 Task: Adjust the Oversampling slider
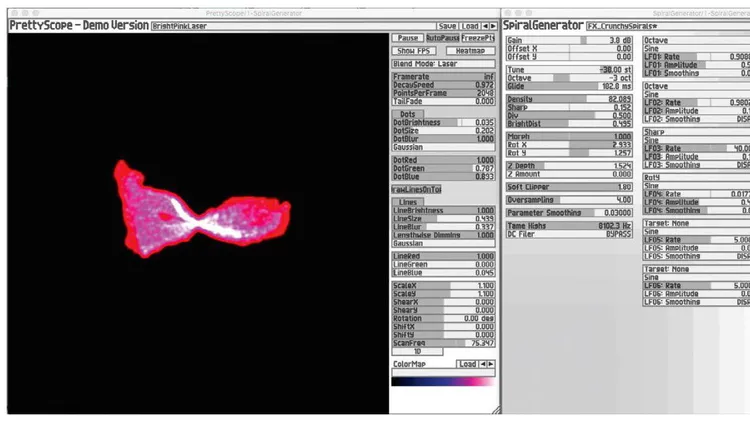(569, 200)
